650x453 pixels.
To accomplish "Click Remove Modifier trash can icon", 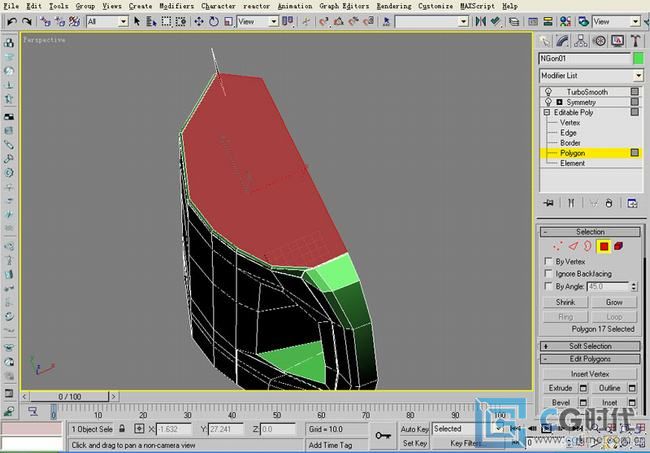I will pyautogui.click(x=609, y=203).
